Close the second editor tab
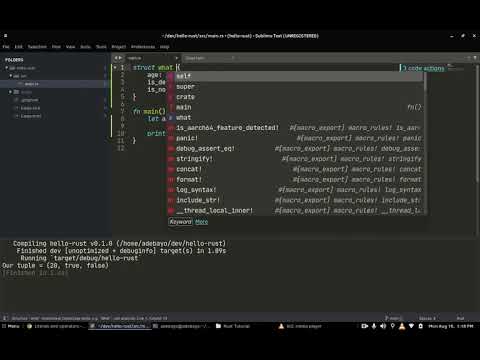 [233, 58]
